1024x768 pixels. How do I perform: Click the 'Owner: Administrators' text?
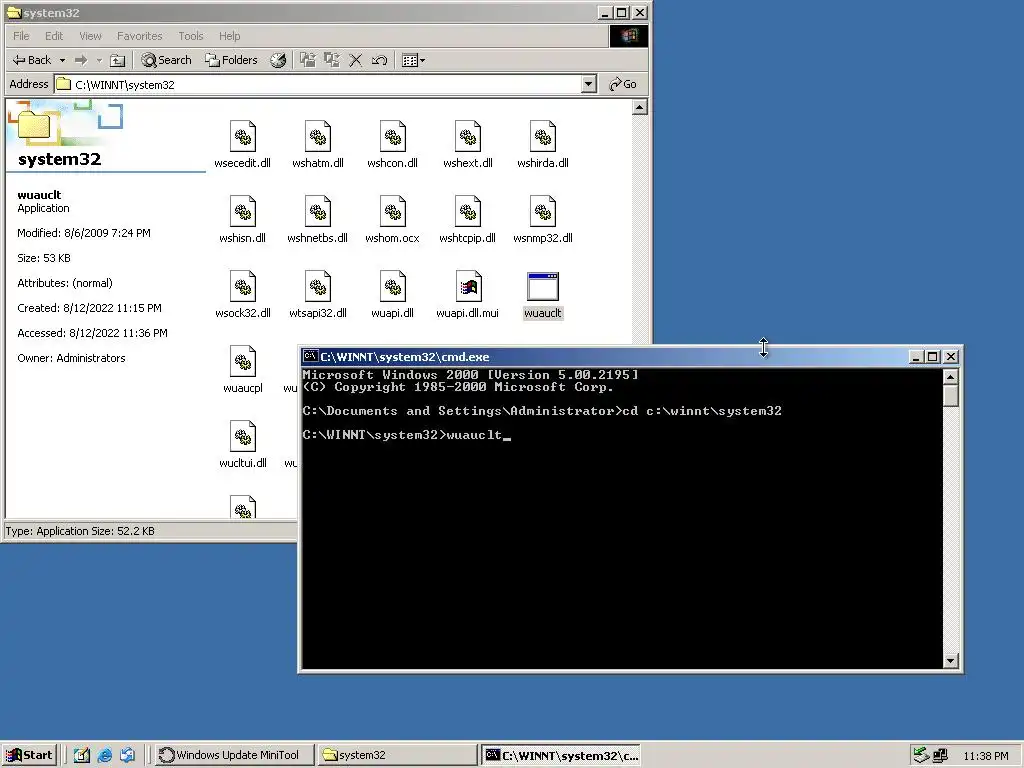pos(71,358)
